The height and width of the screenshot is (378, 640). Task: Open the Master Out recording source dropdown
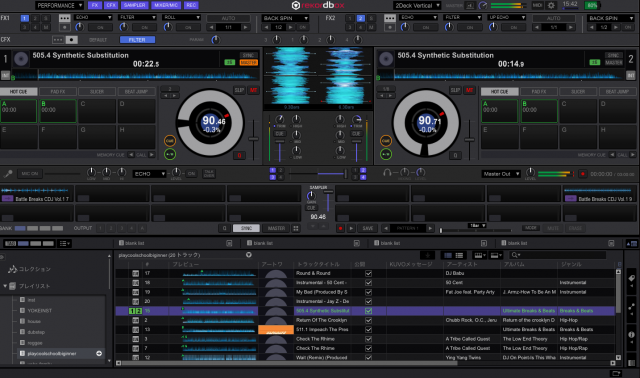[x=501, y=174]
